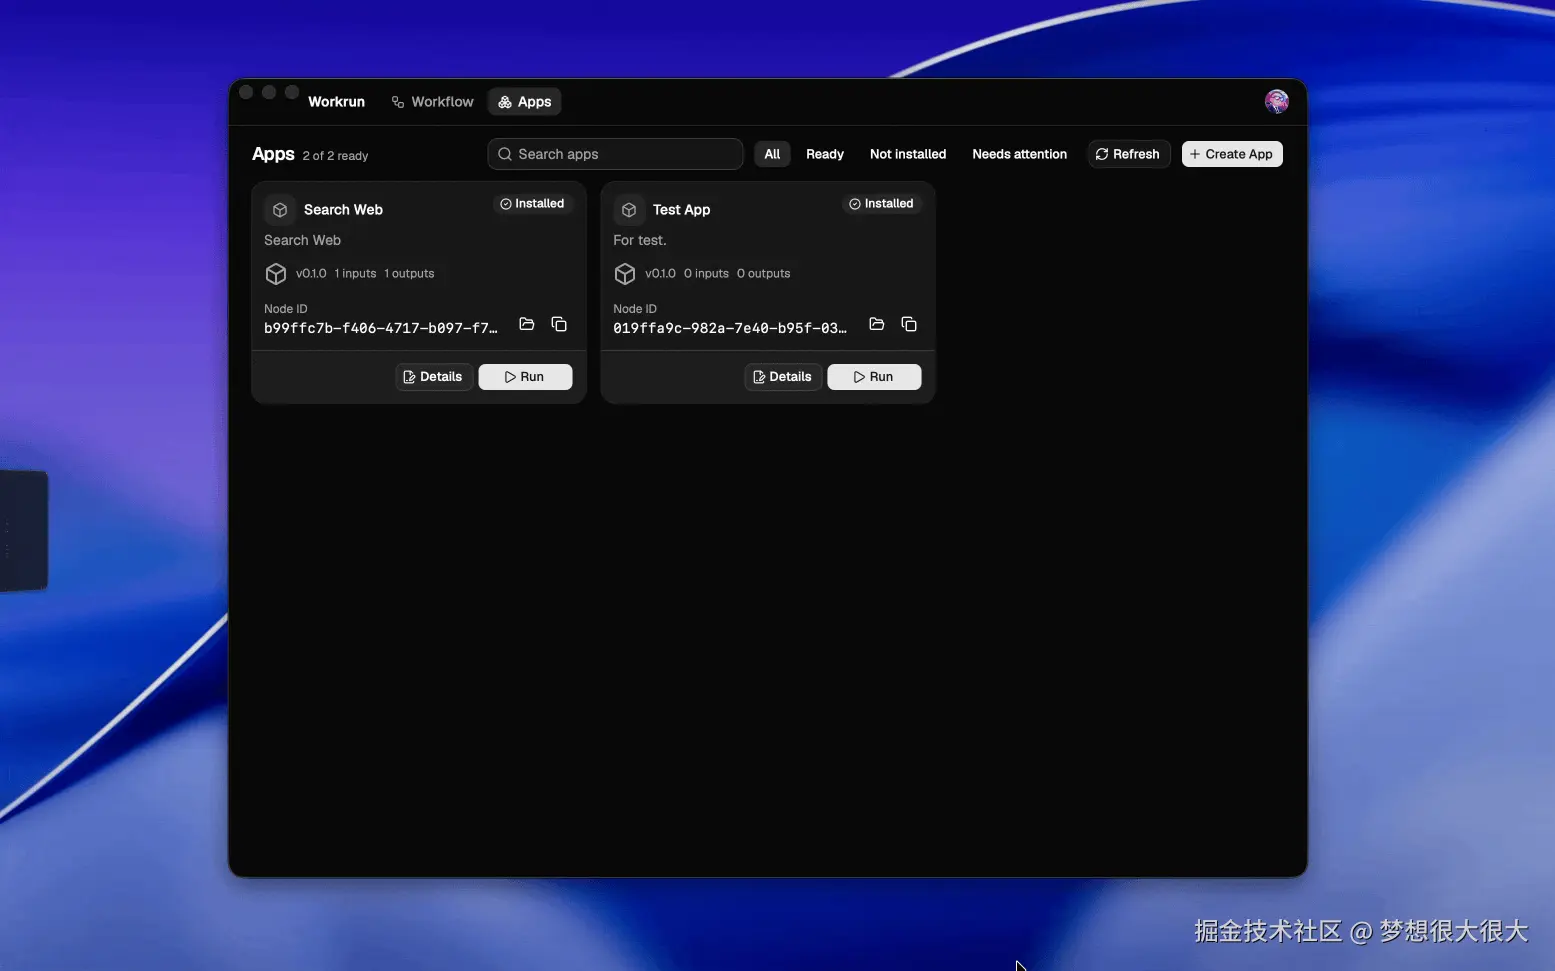Click the Node ID label on Test App card

635,309
